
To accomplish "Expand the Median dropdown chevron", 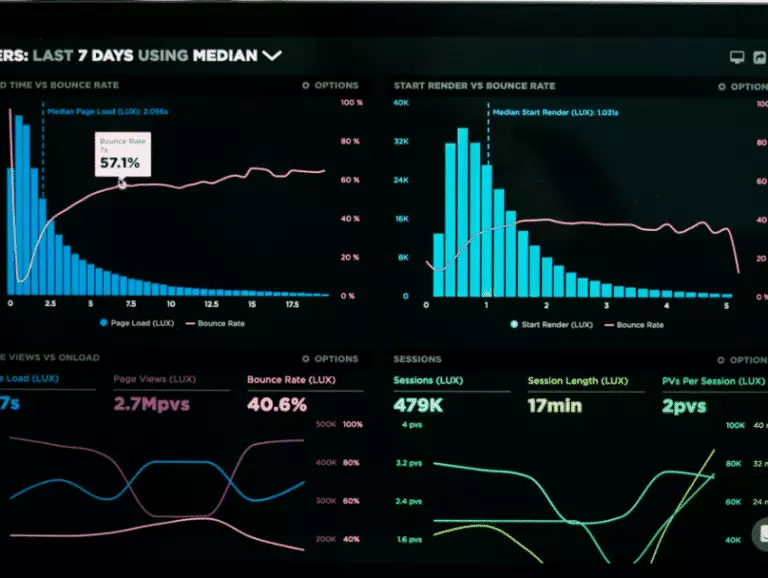I will pyautogui.click(x=271, y=56).
